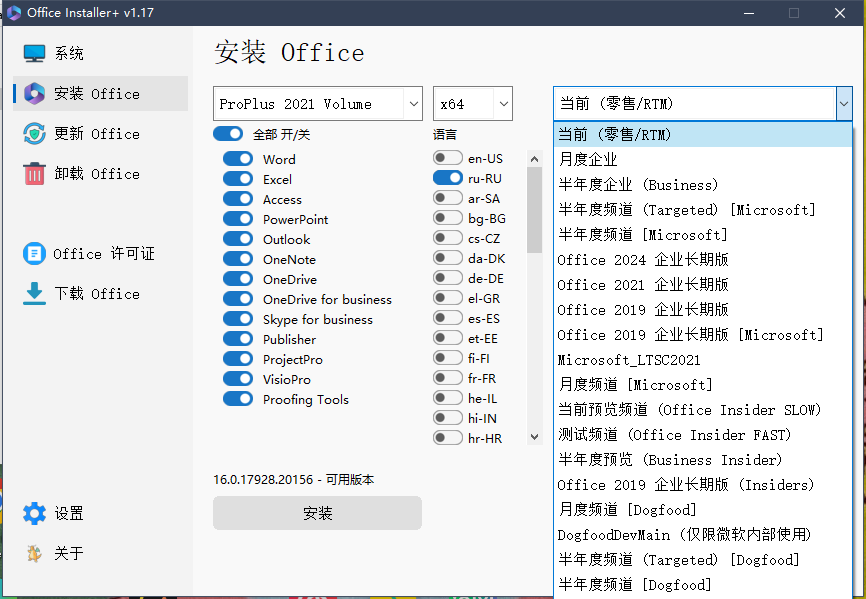Click the Install Office purple icon

[x=35, y=94]
